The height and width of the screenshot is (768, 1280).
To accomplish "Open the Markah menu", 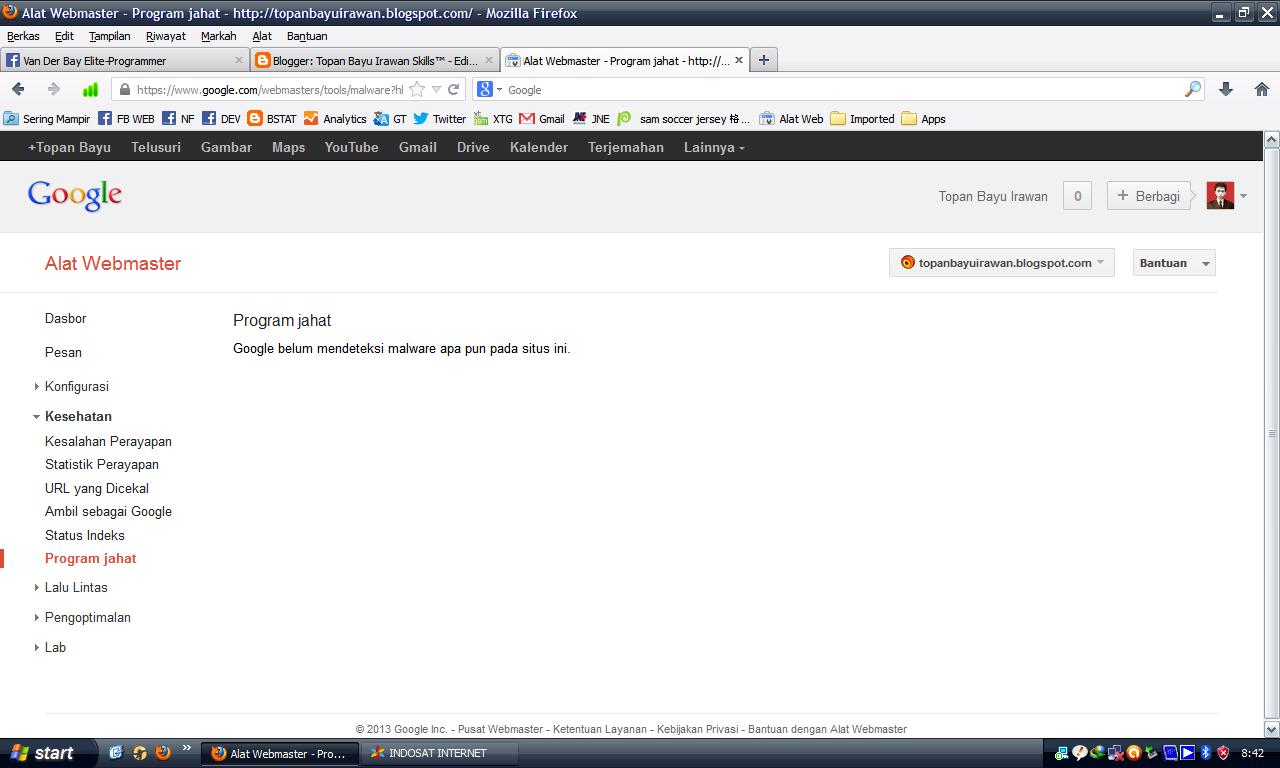I will [x=219, y=36].
